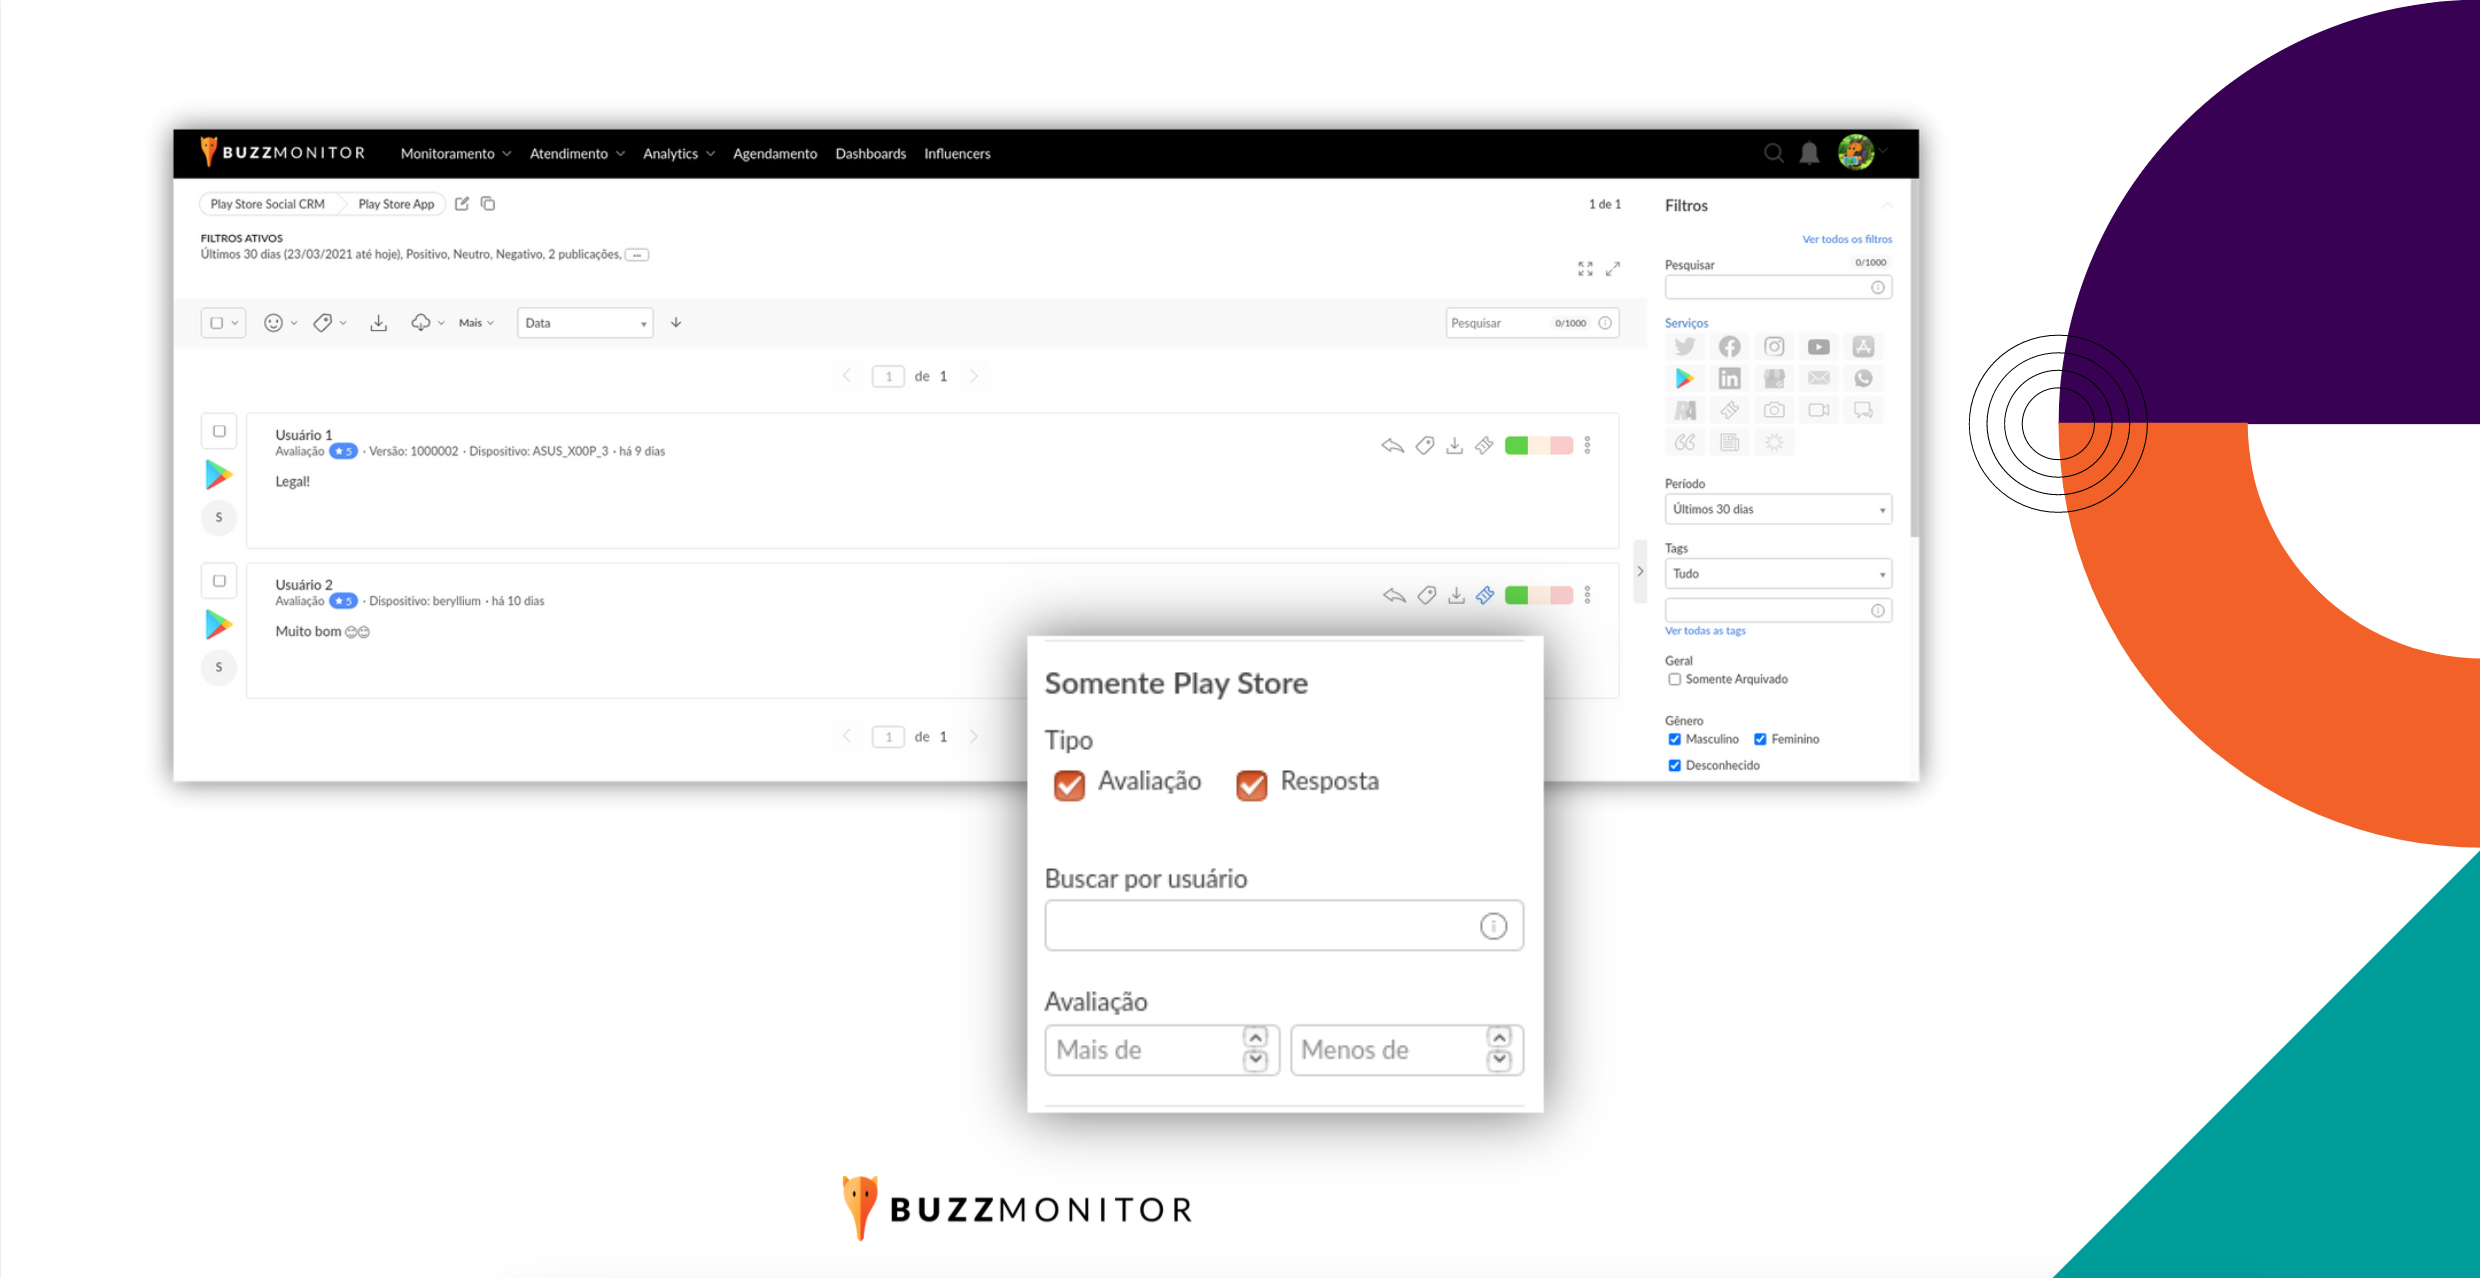This screenshot has height=1278, width=2480.
Task: Toggle the Somente Arquivado checkbox
Action: coord(1674,679)
